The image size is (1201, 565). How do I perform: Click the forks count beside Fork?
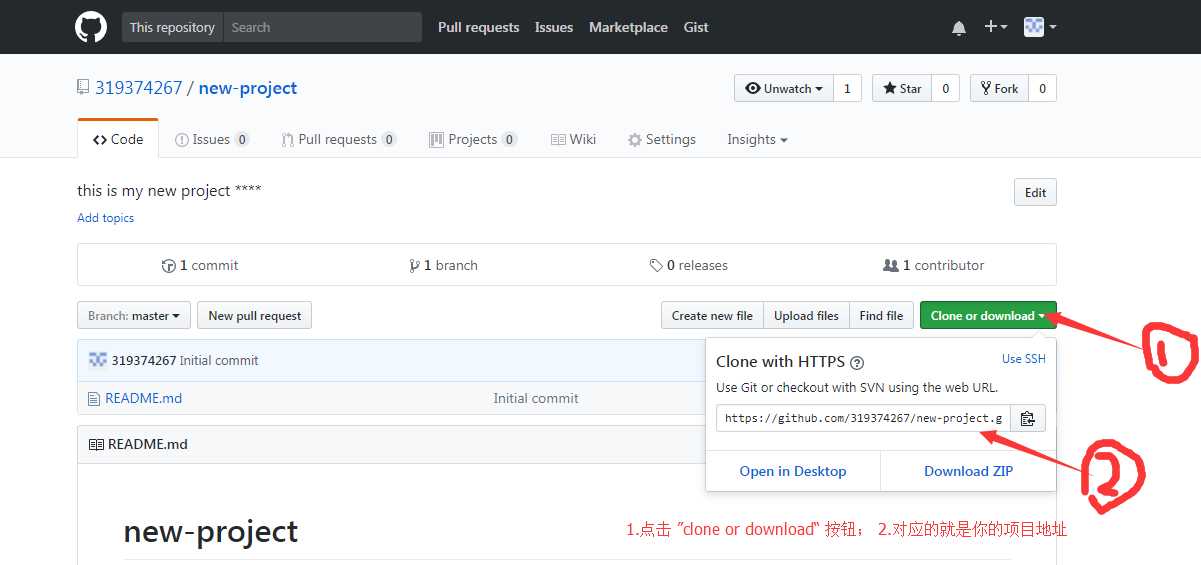coord(1042,88)
